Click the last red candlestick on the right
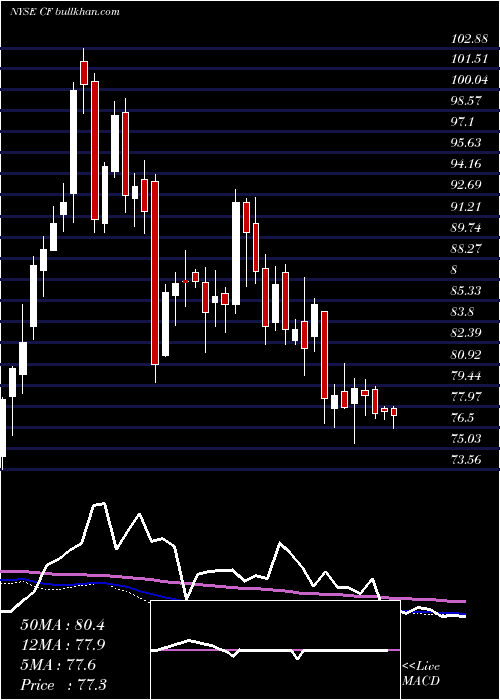This screenshot has width=500, height=700. coord(394,412)
